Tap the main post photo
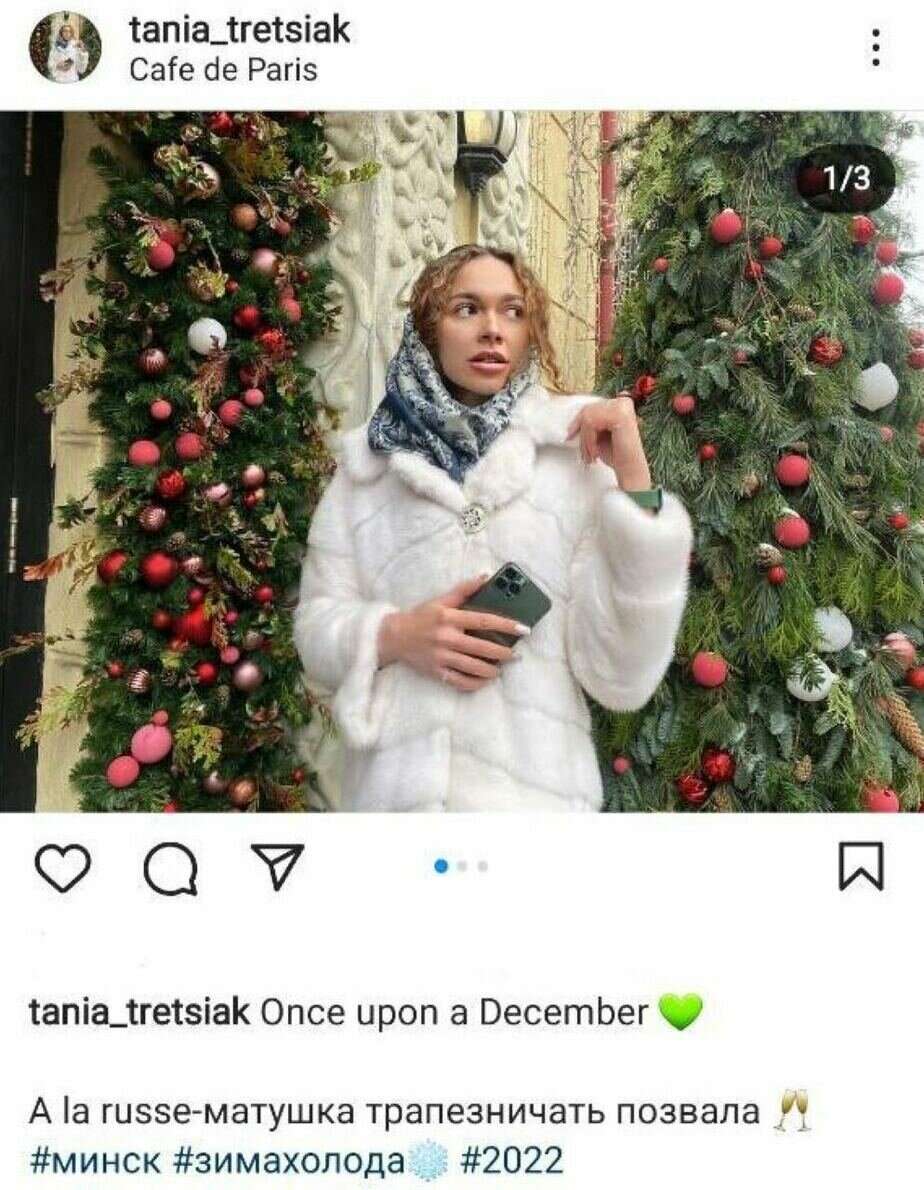 click(462, 461)
